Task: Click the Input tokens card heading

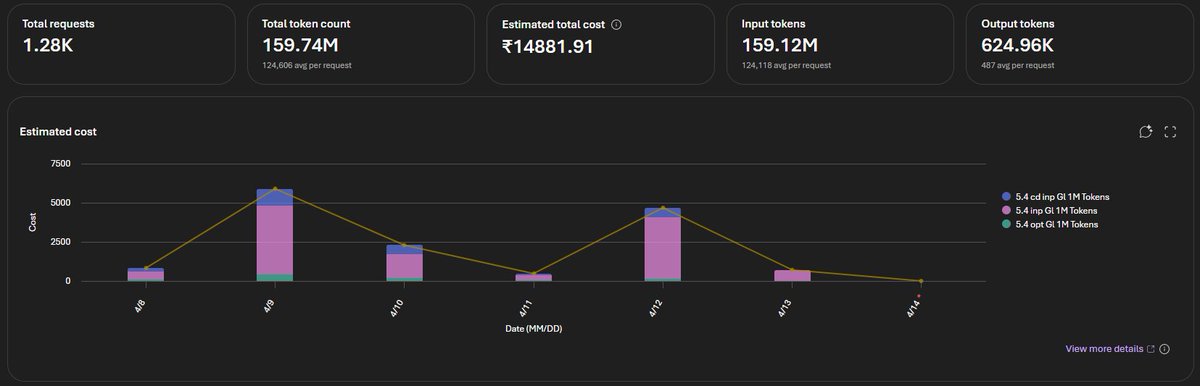Action: [773, 23]
